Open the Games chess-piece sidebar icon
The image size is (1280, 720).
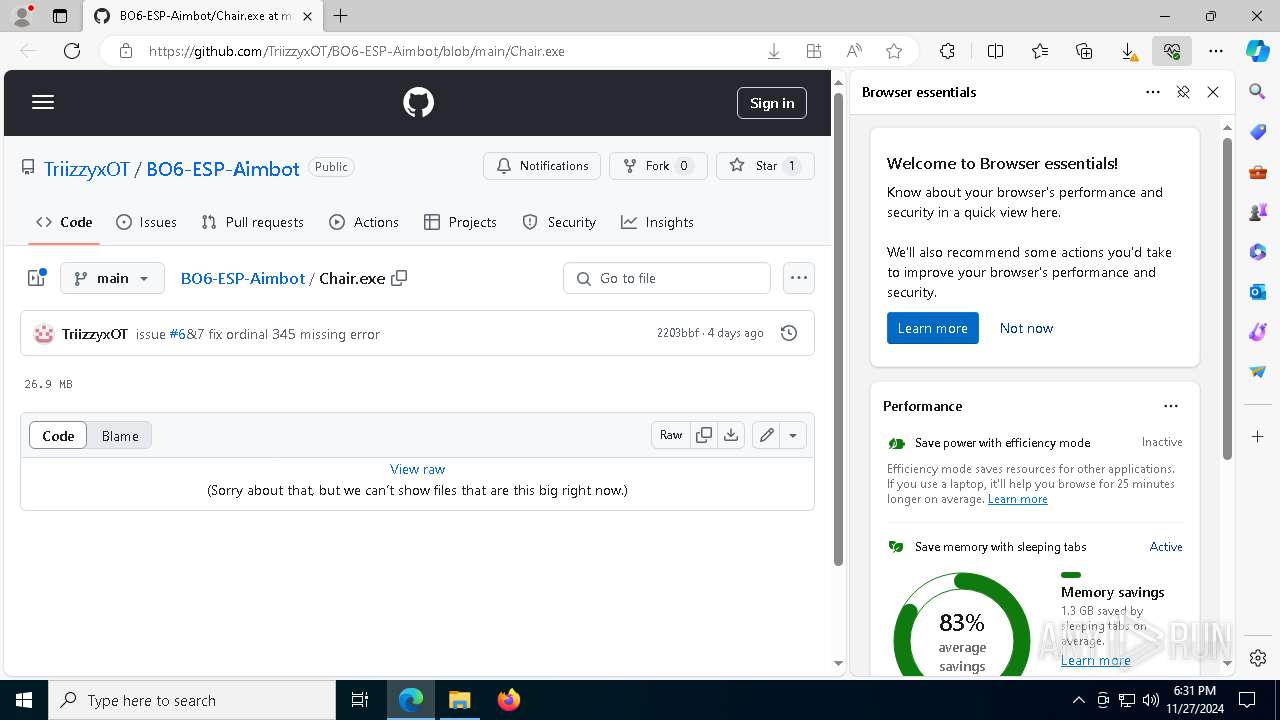coord(1258,212)
